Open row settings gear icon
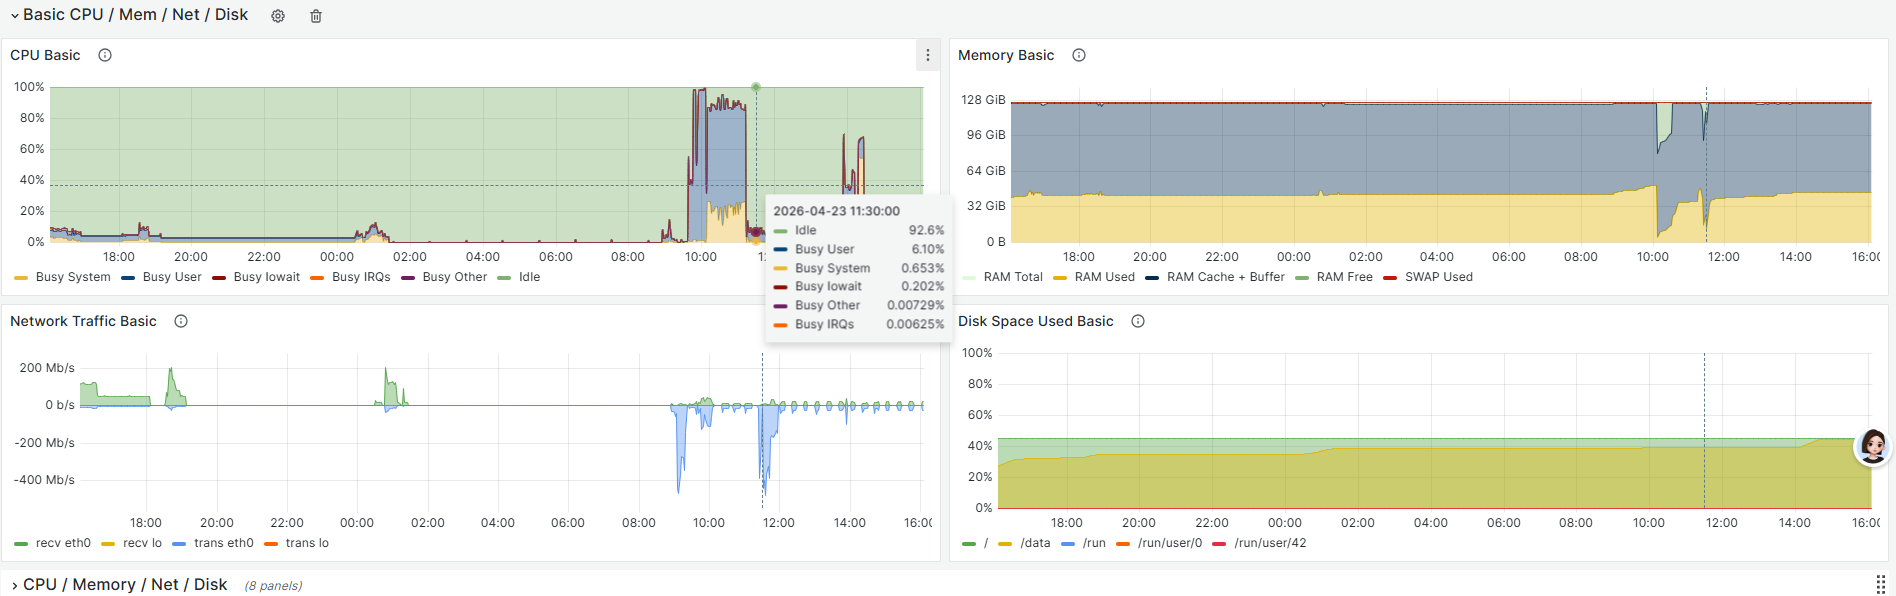This screenshot has width=1896, height=596. pos(278,16)
